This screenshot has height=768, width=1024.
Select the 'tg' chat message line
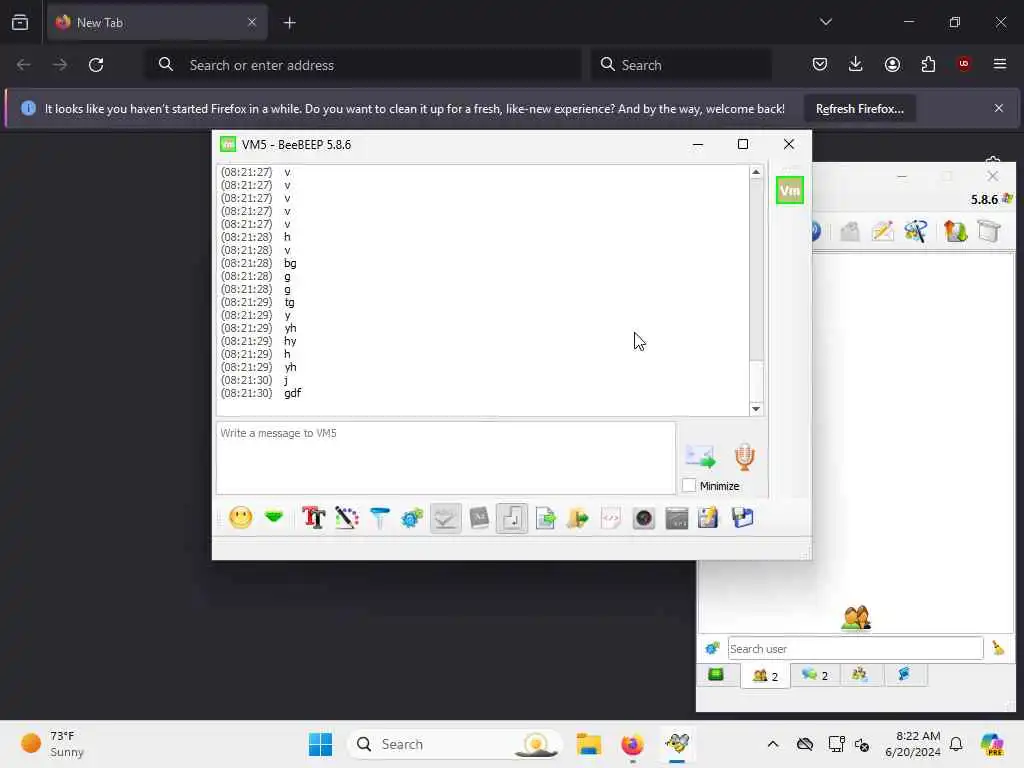point(289,302)
